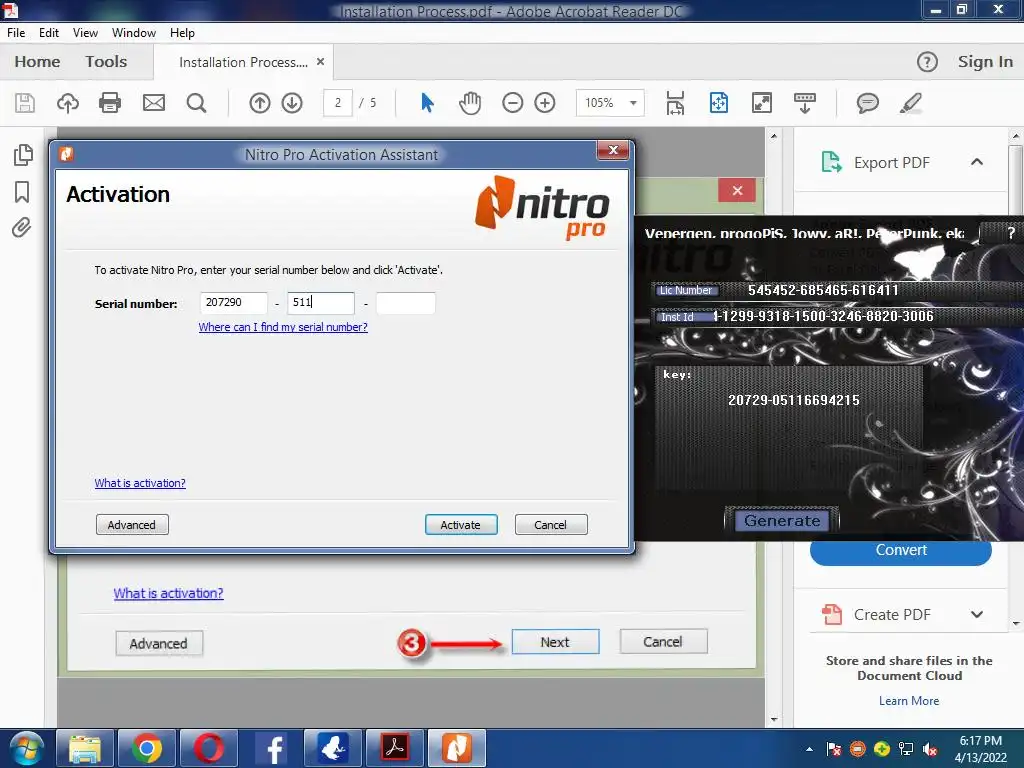Viewport: 1024px width, 768px height.
Task: Choose the Hand pan tool
Action: point(470,103)
